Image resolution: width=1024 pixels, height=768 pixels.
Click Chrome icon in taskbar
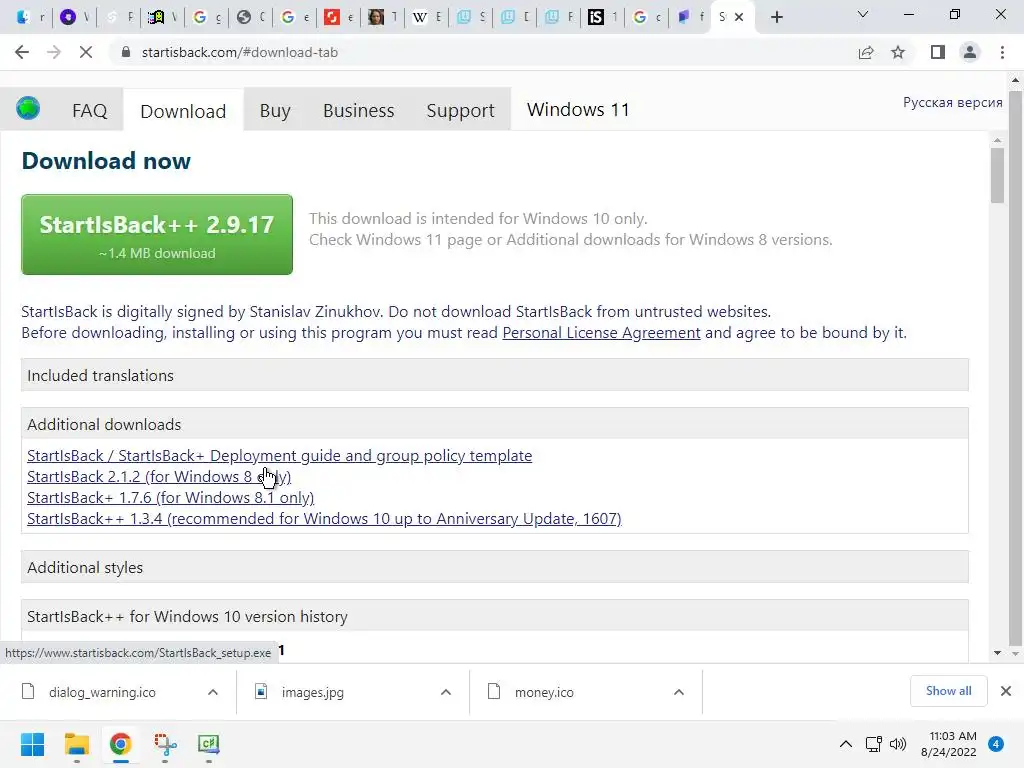(120, 744)
